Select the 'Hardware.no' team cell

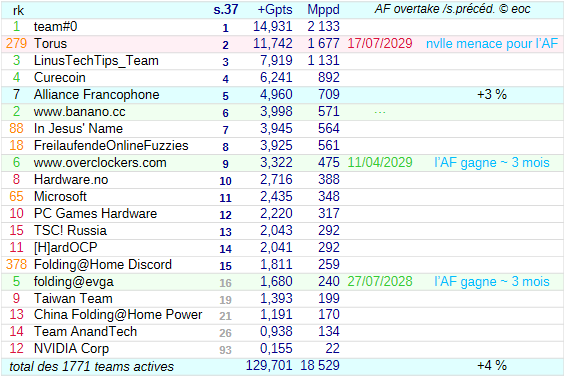coord(71,179)
